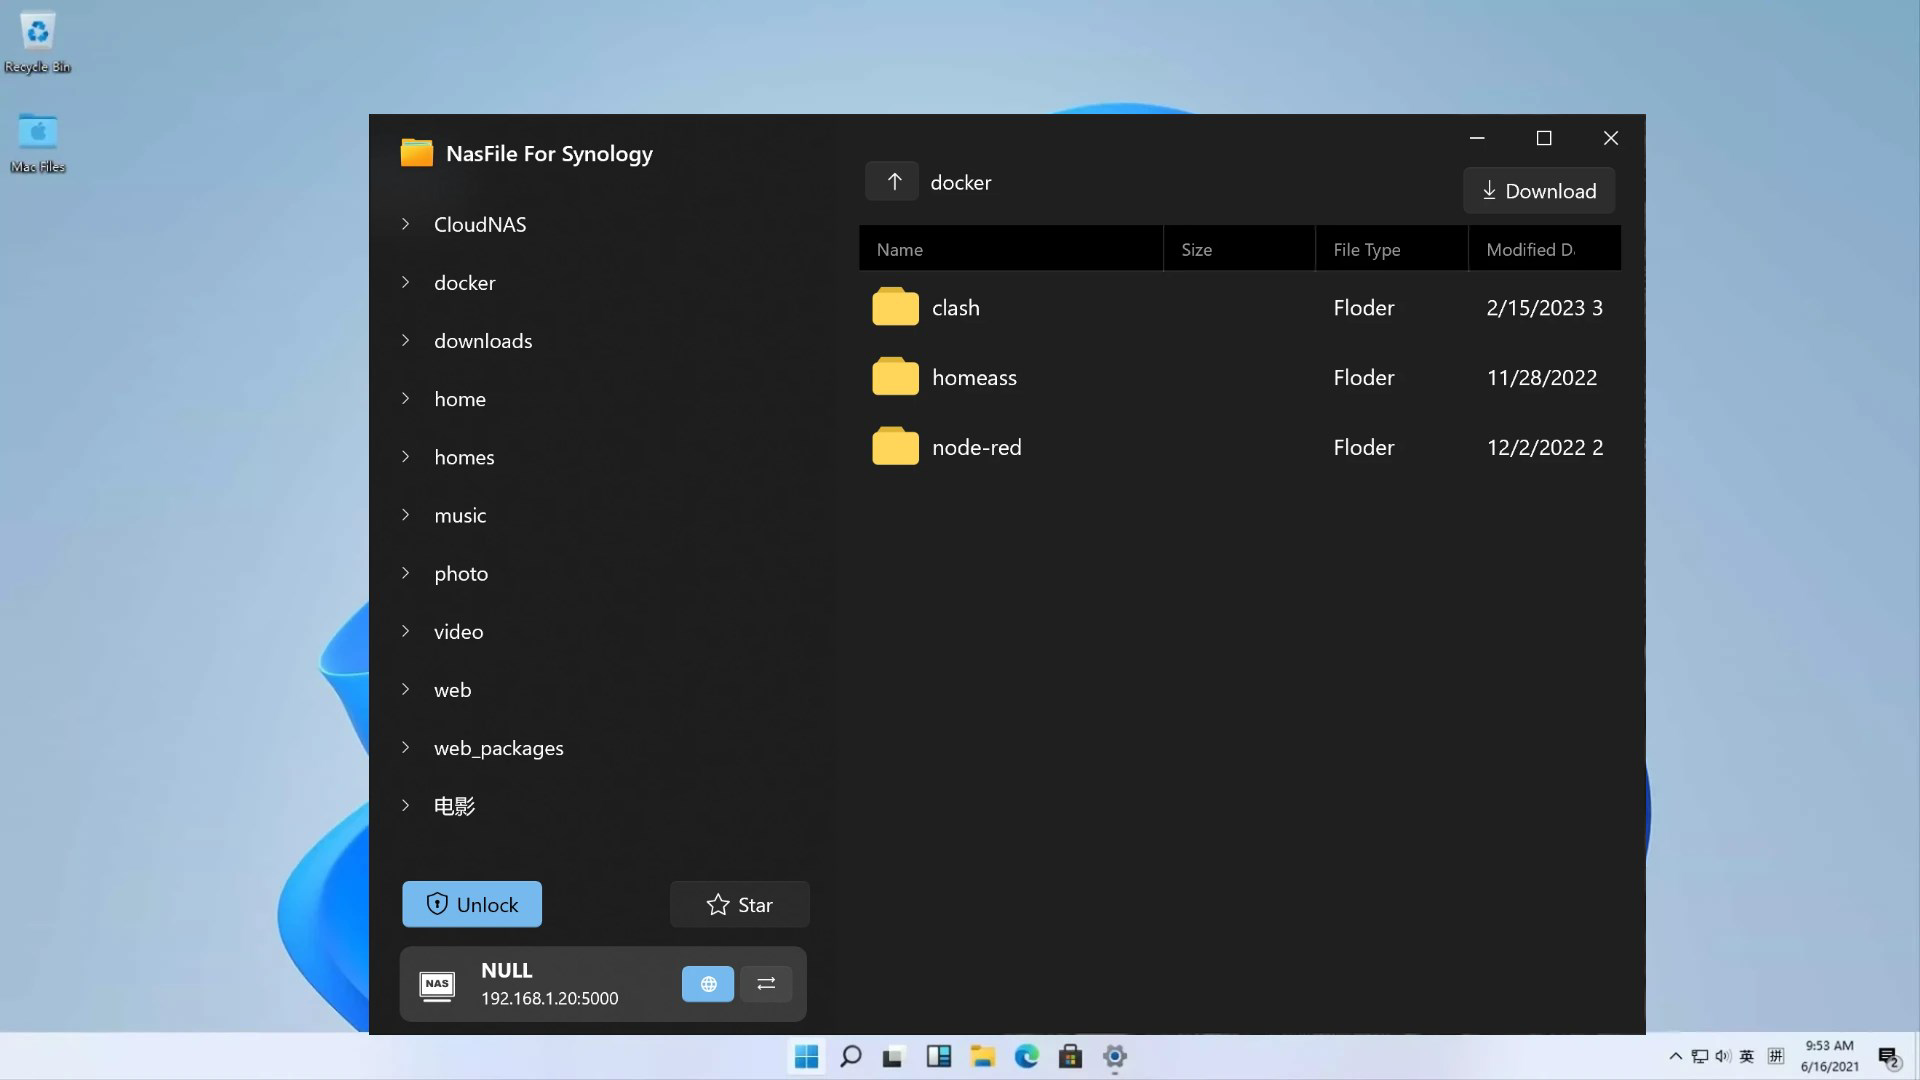Select CloudNAS in the sidebar
This screenshot has width=1920, height=1080.
[480, 224]
